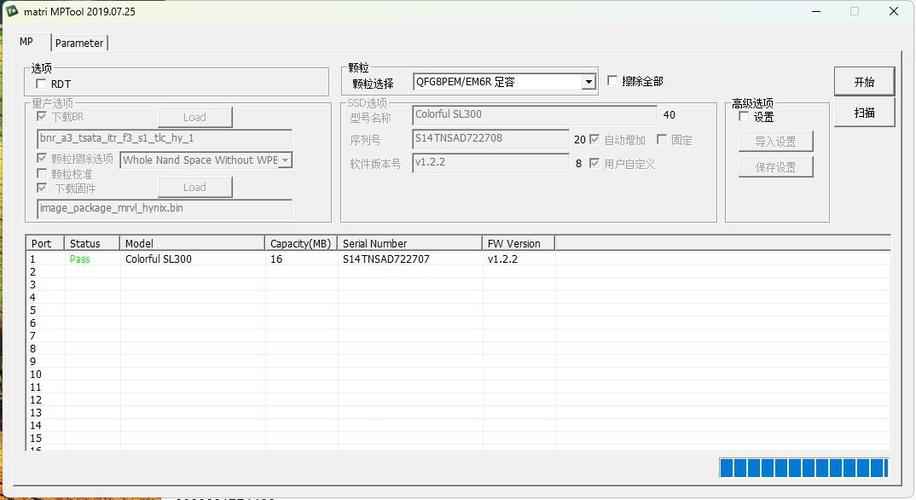Image resolution: width=916 pixels, height=500 pixels.
Task: Click the Status column header
Action: click(92, 244)
